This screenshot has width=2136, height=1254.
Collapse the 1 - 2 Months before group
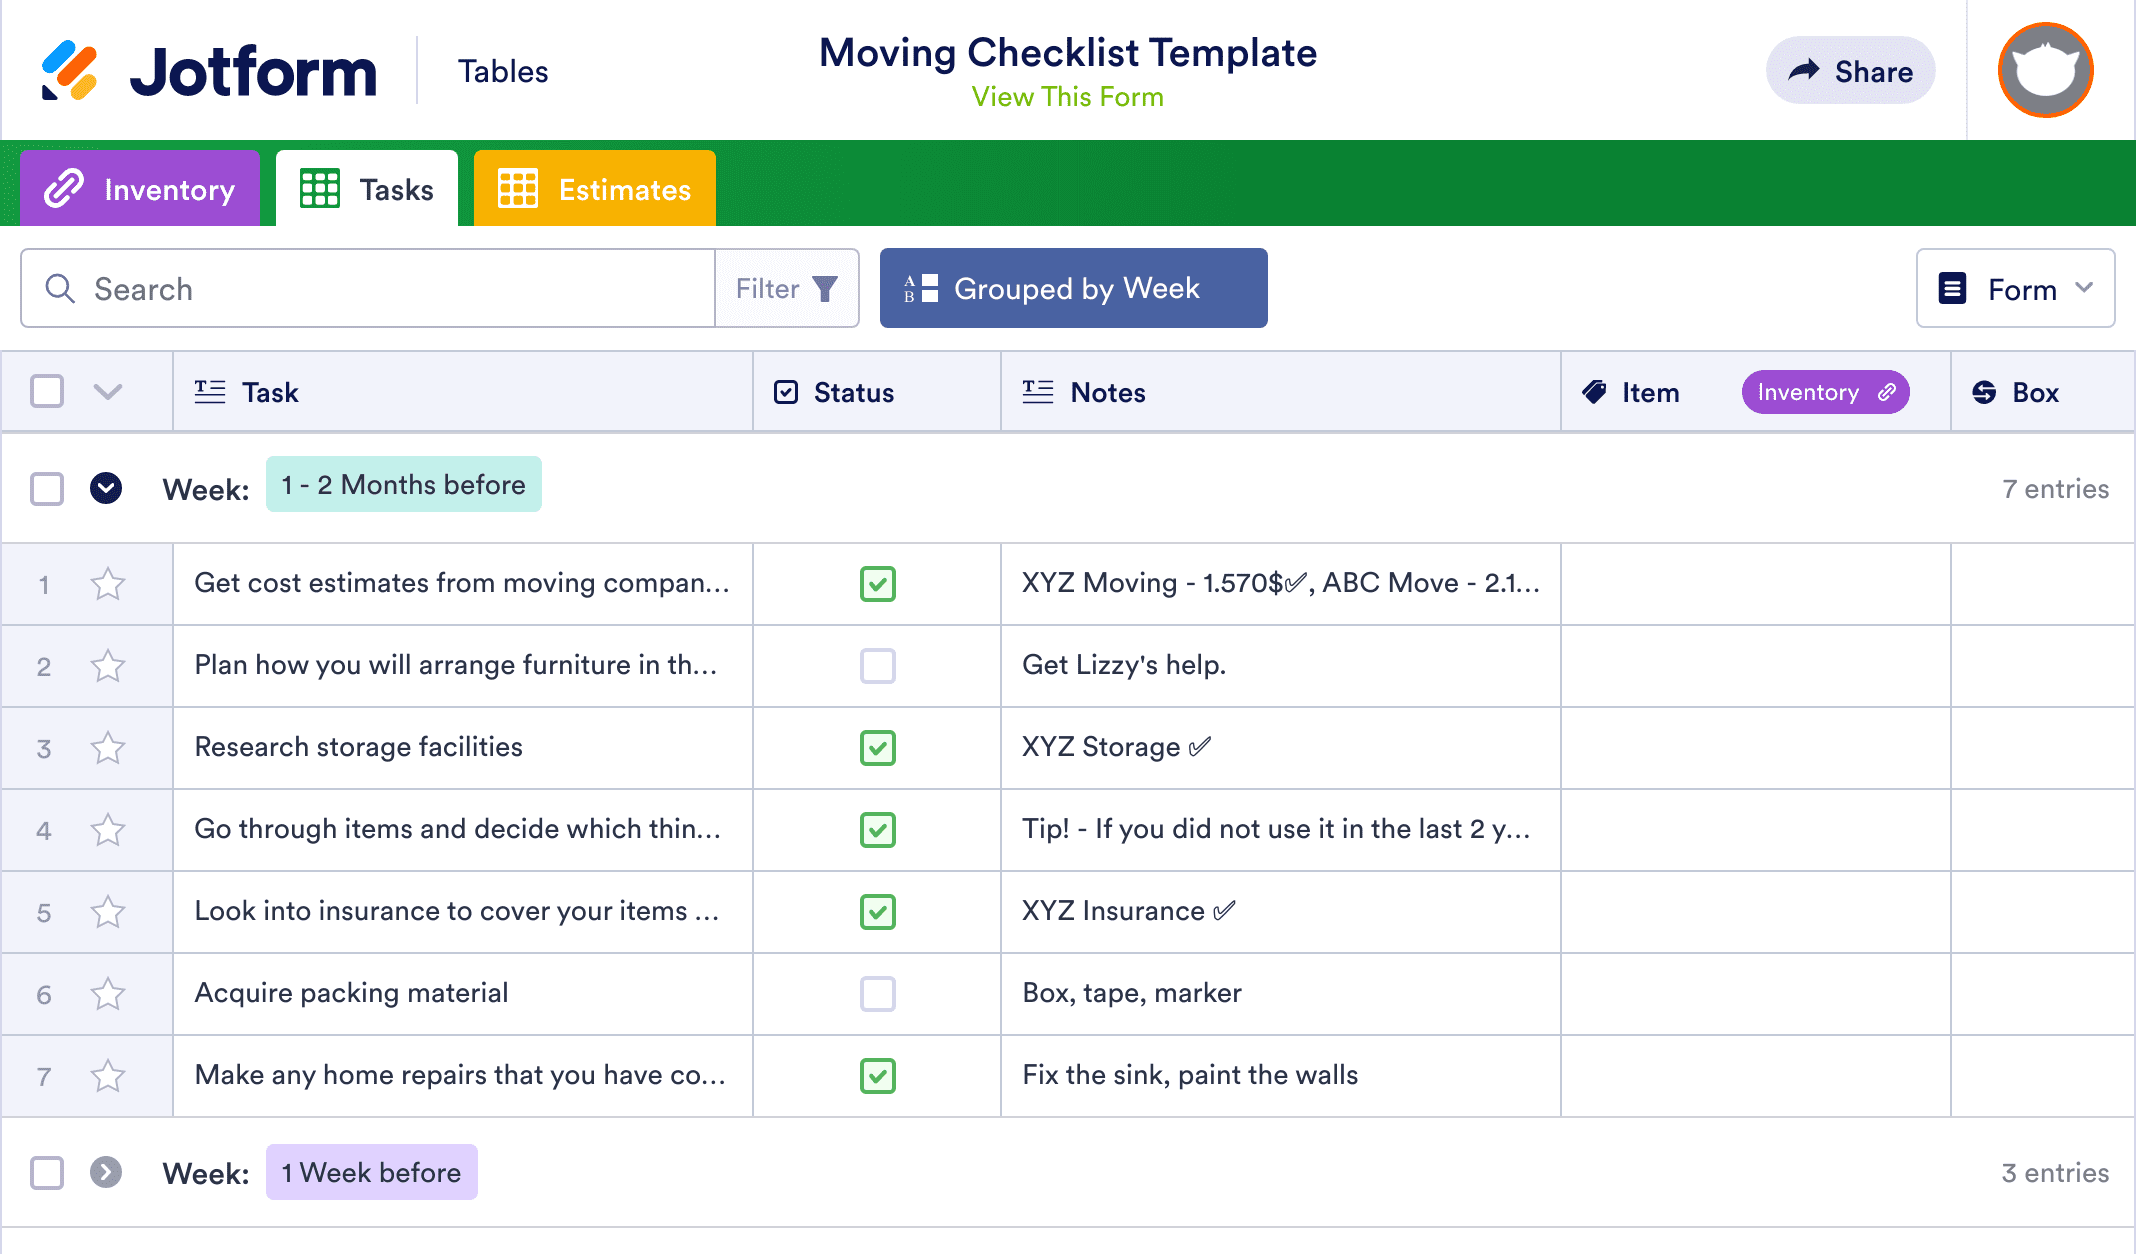[x=106, y=489]
